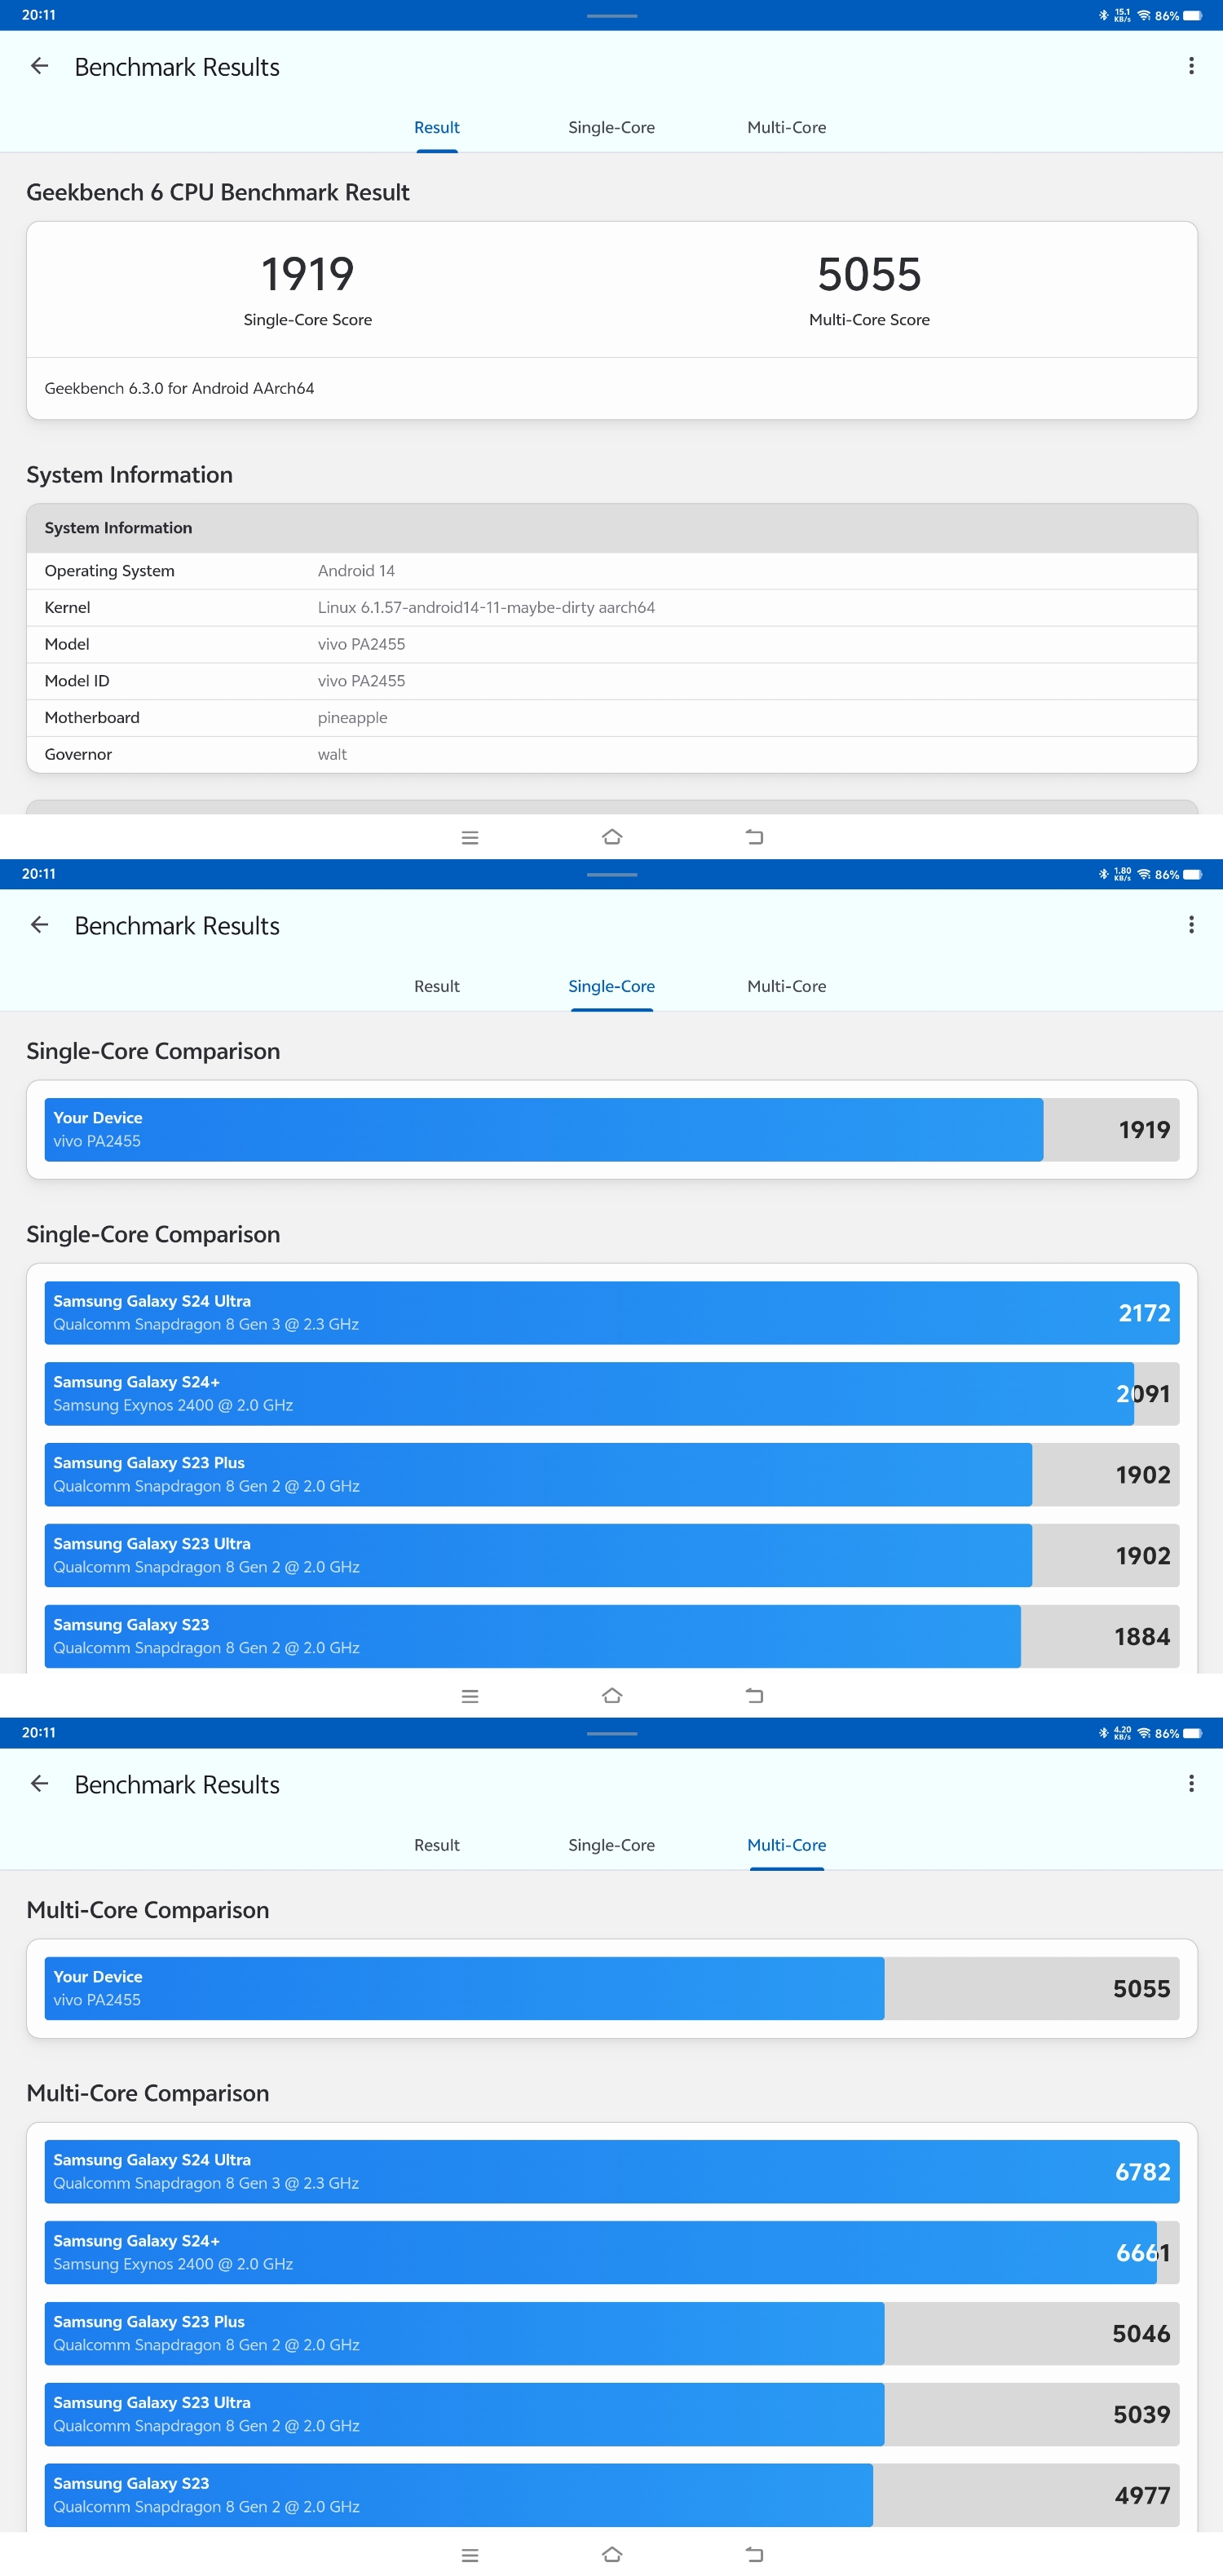Tap battery icon in status bar above Single-Core Comparison

1193,875
